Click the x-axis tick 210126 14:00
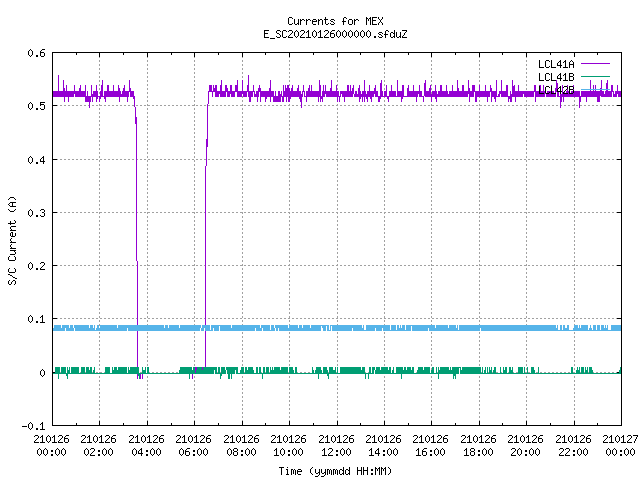The image size is (640, 480). tap(384, 446)
